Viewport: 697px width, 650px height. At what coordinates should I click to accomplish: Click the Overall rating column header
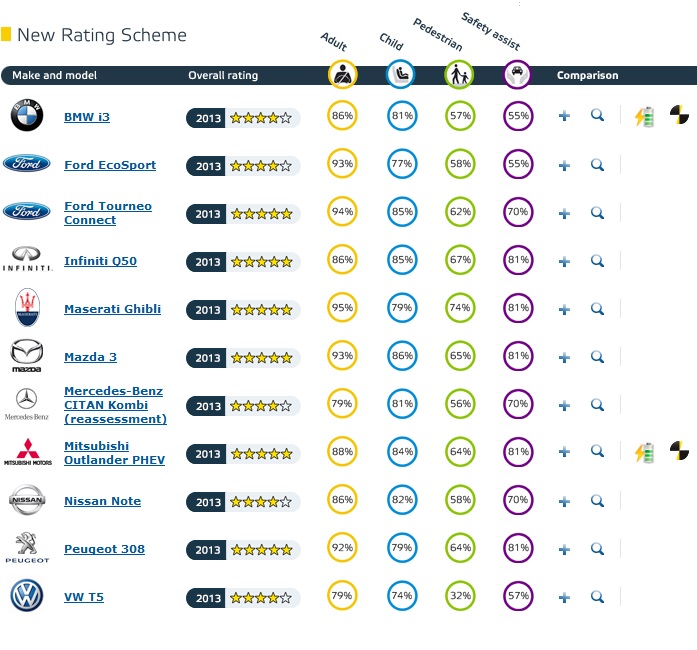coord(223,75)
